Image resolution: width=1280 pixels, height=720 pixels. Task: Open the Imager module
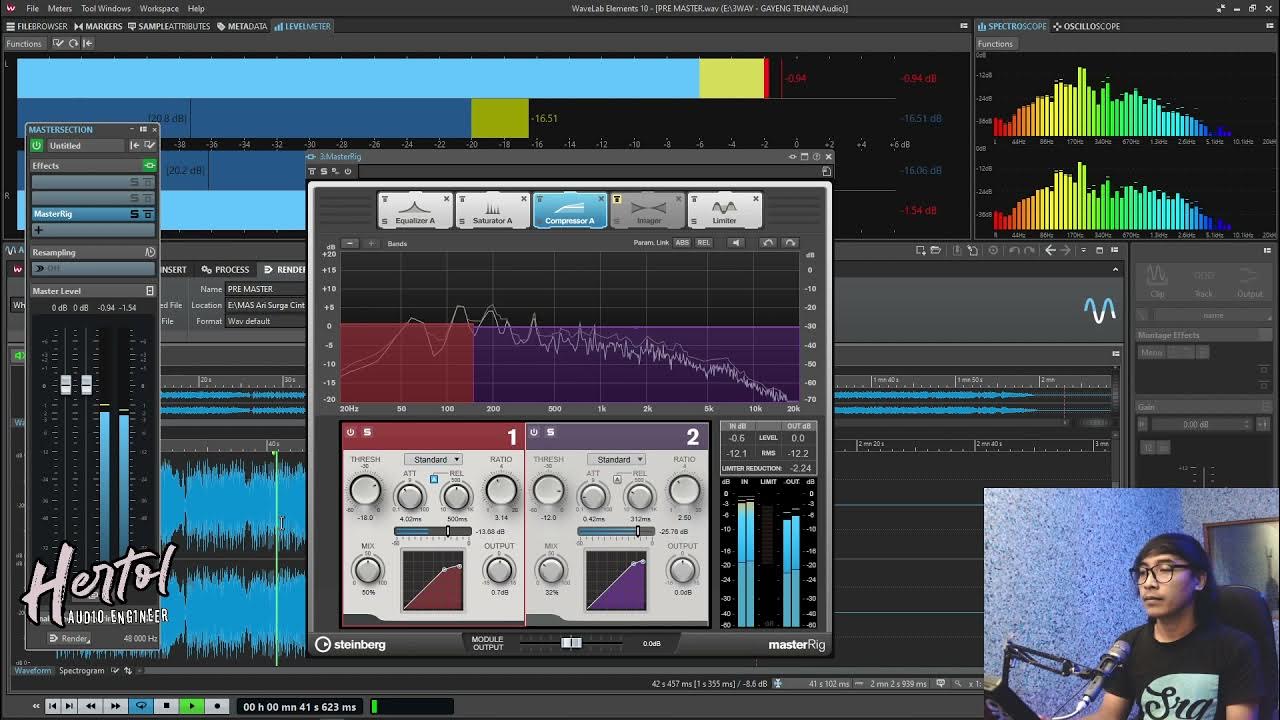point(649,210)
